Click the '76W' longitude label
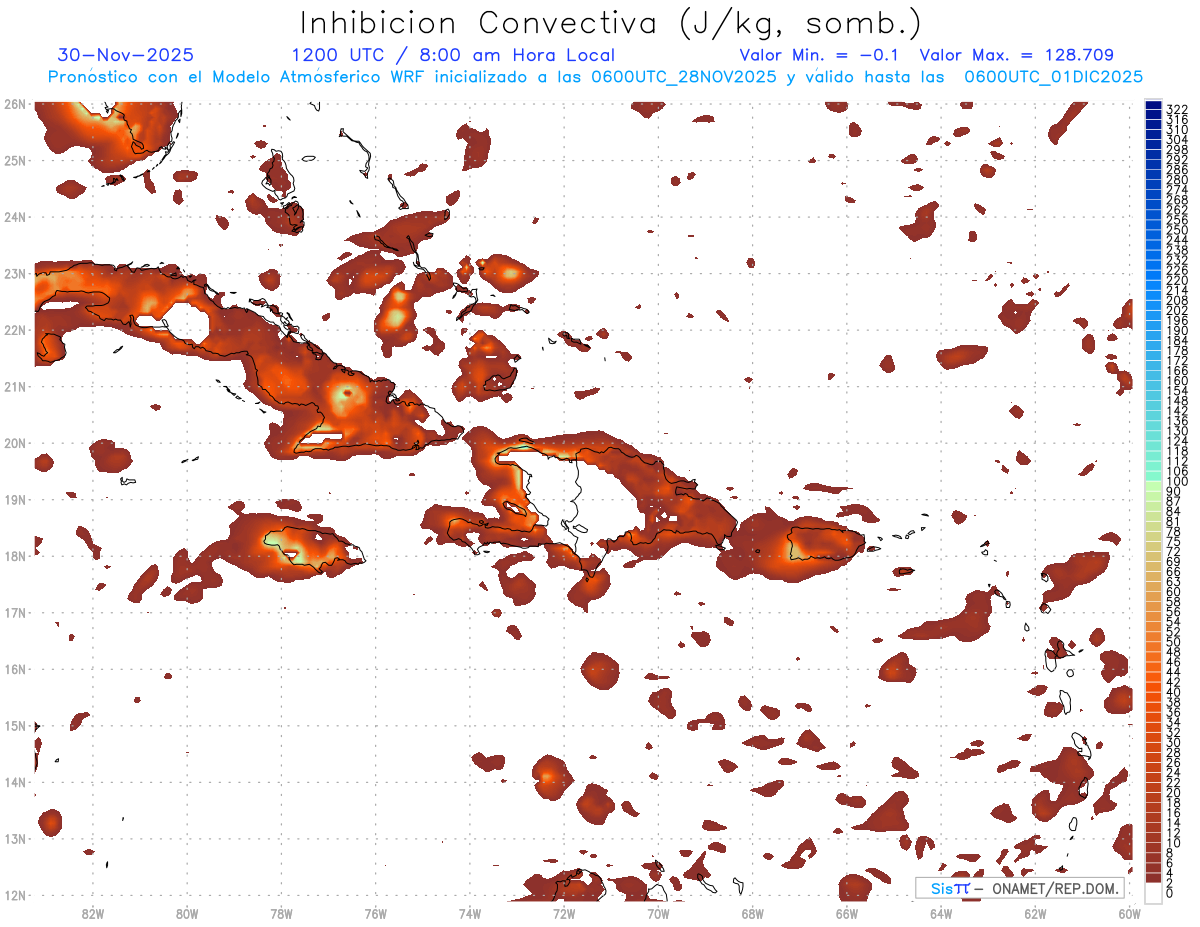Screen dimensions: 1200x927 pyautogui.click(x=375, y=913)
